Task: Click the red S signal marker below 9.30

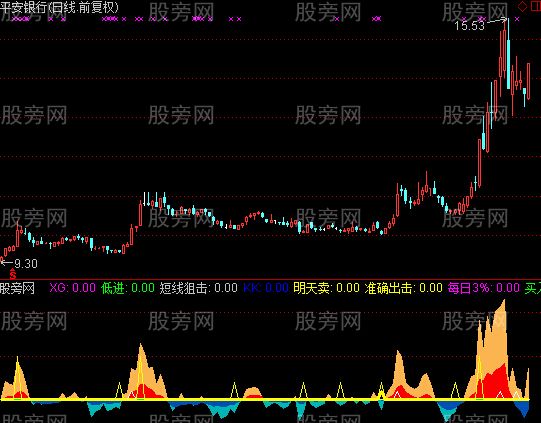Action: click(13, 274)
